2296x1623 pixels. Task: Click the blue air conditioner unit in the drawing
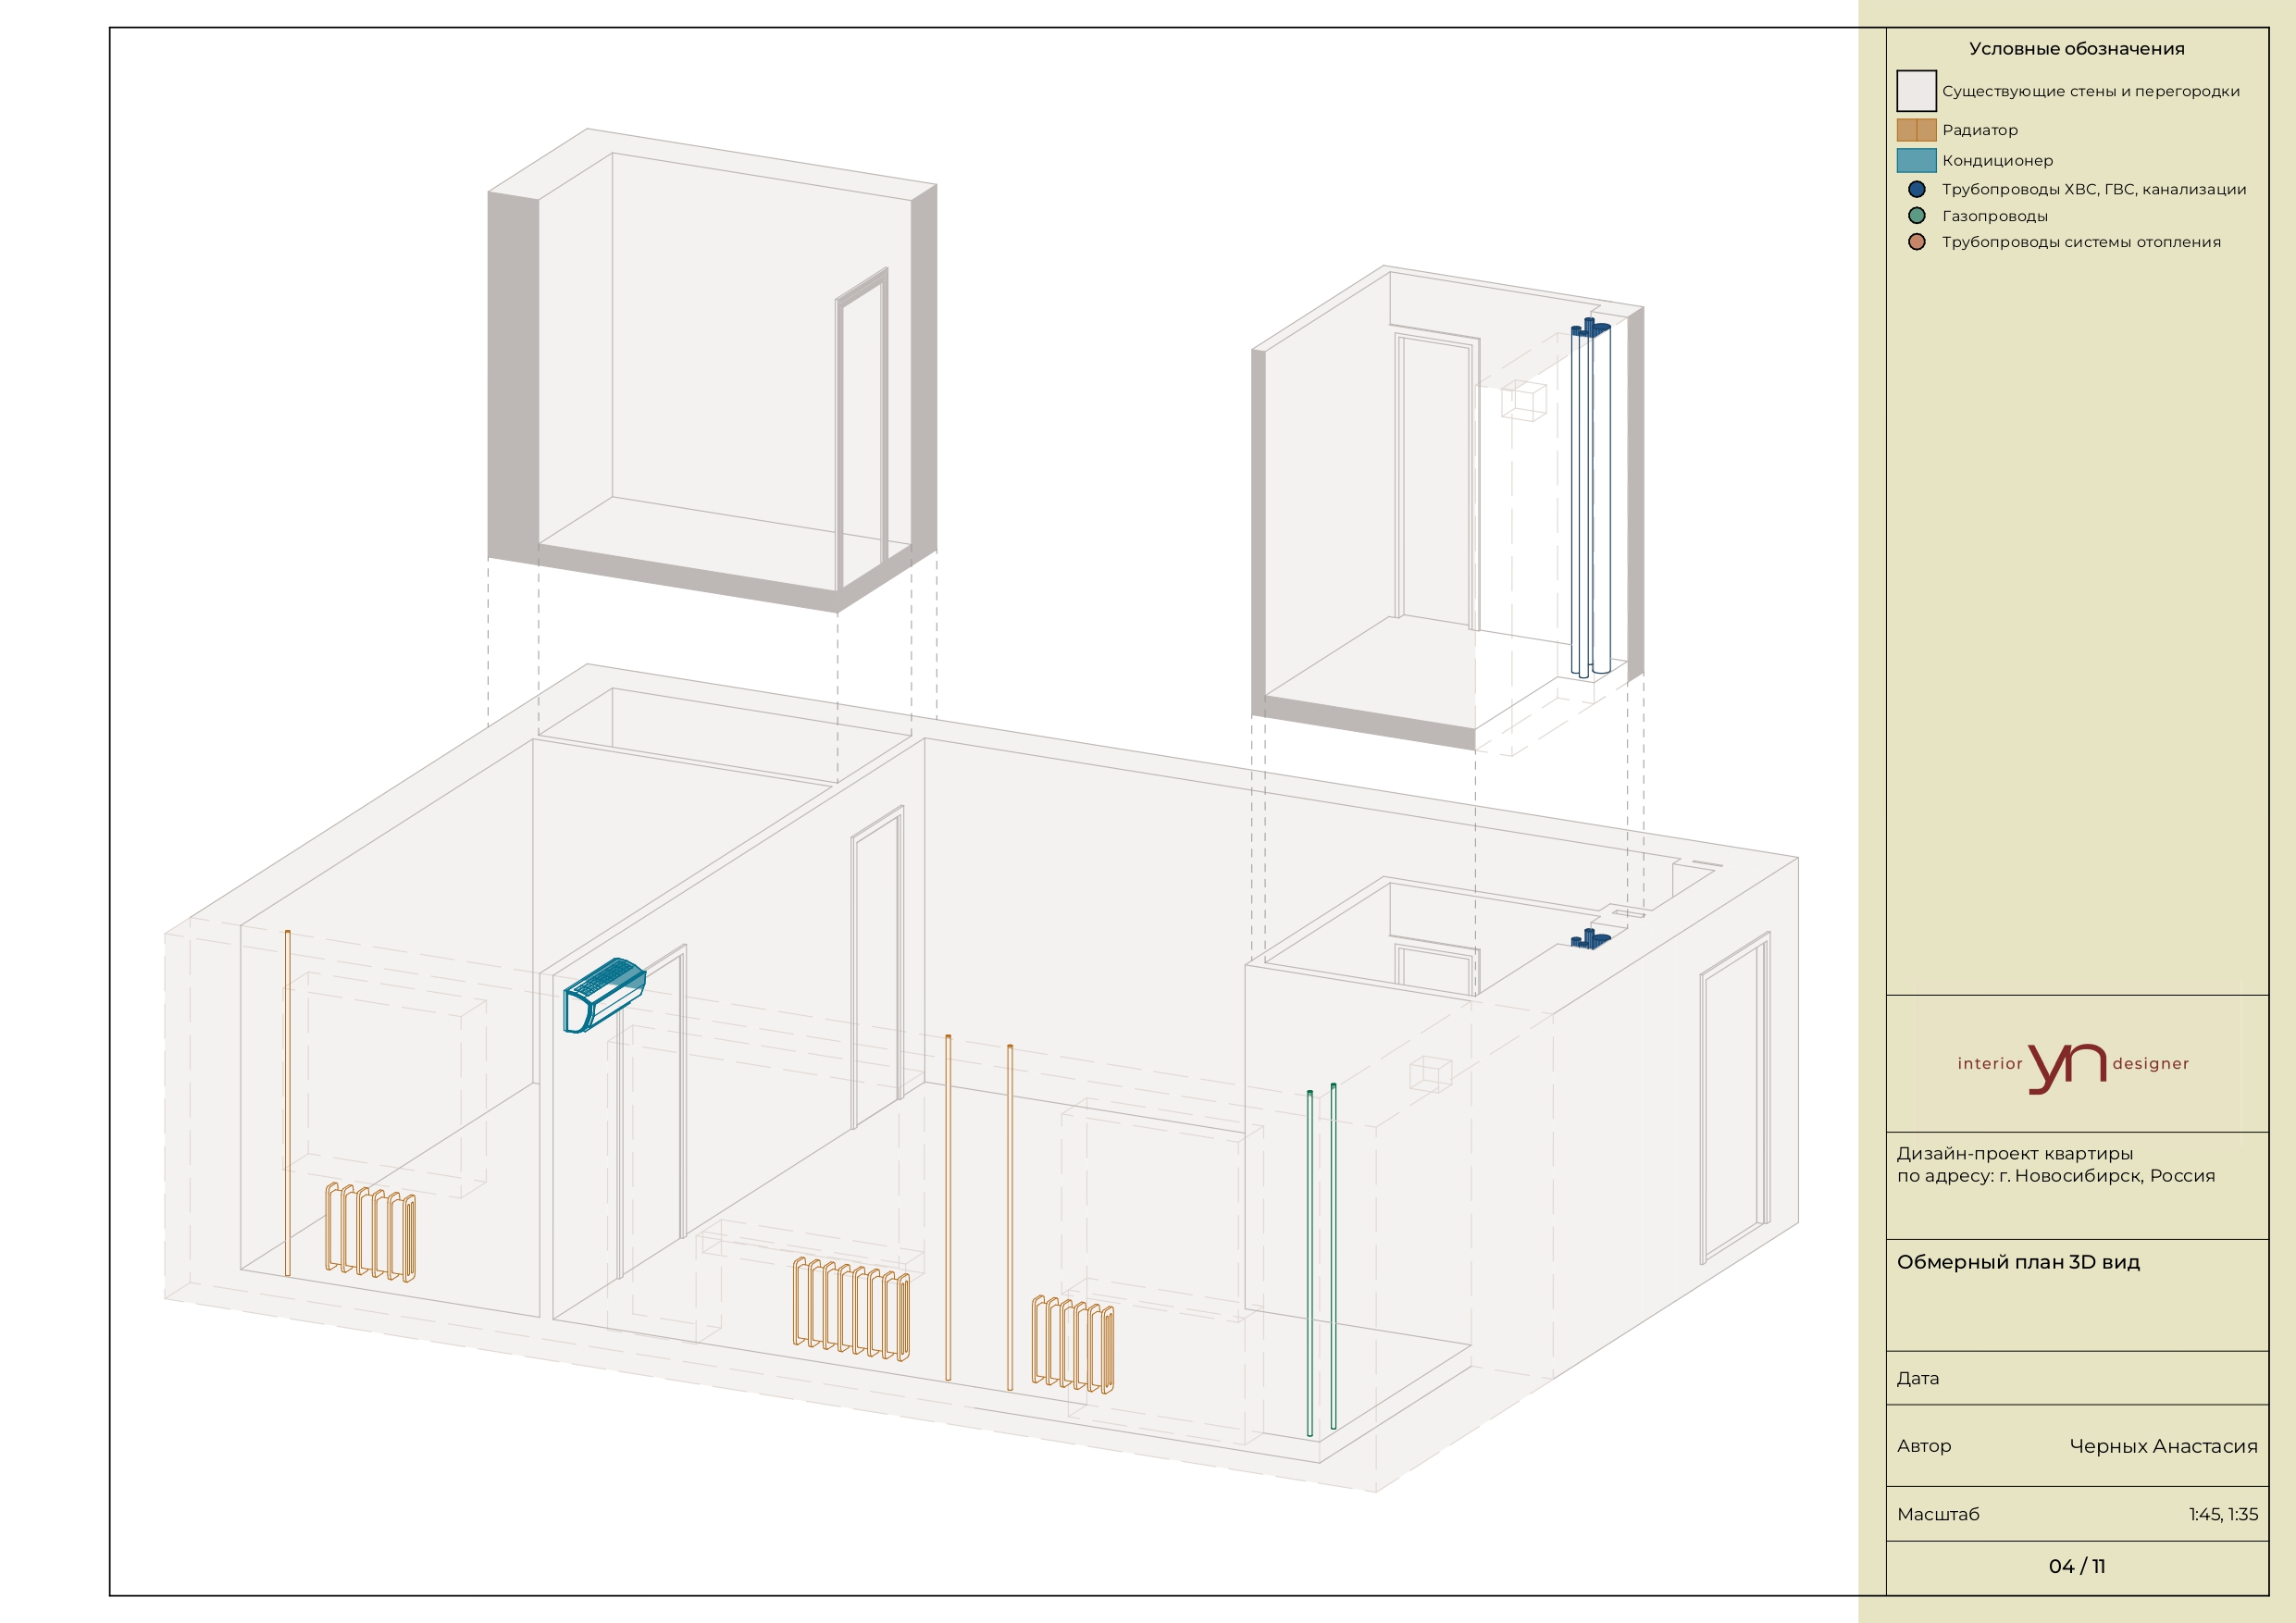tap(604, 995)
